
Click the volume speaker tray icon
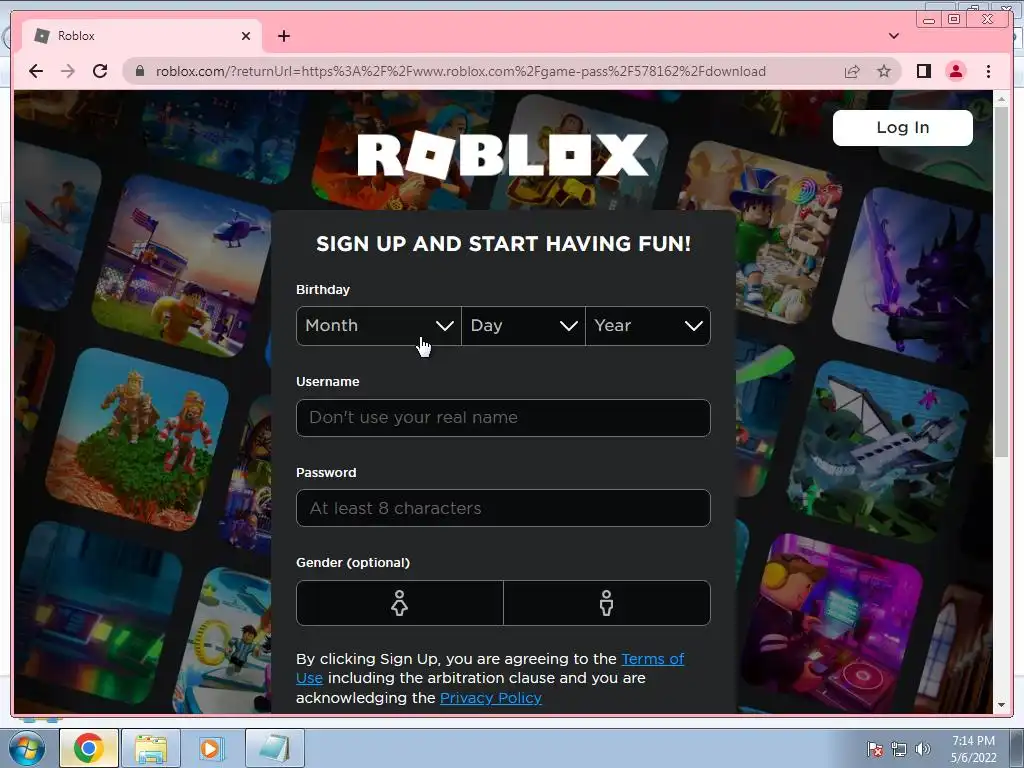922,749
